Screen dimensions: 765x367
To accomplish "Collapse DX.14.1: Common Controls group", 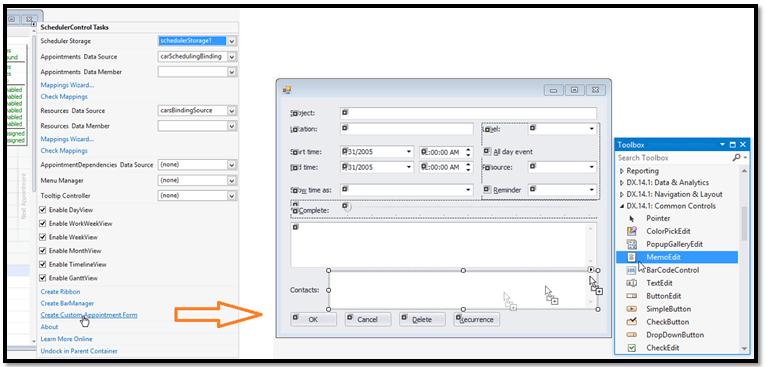I will pyautogui.click(x=622, y=206).
